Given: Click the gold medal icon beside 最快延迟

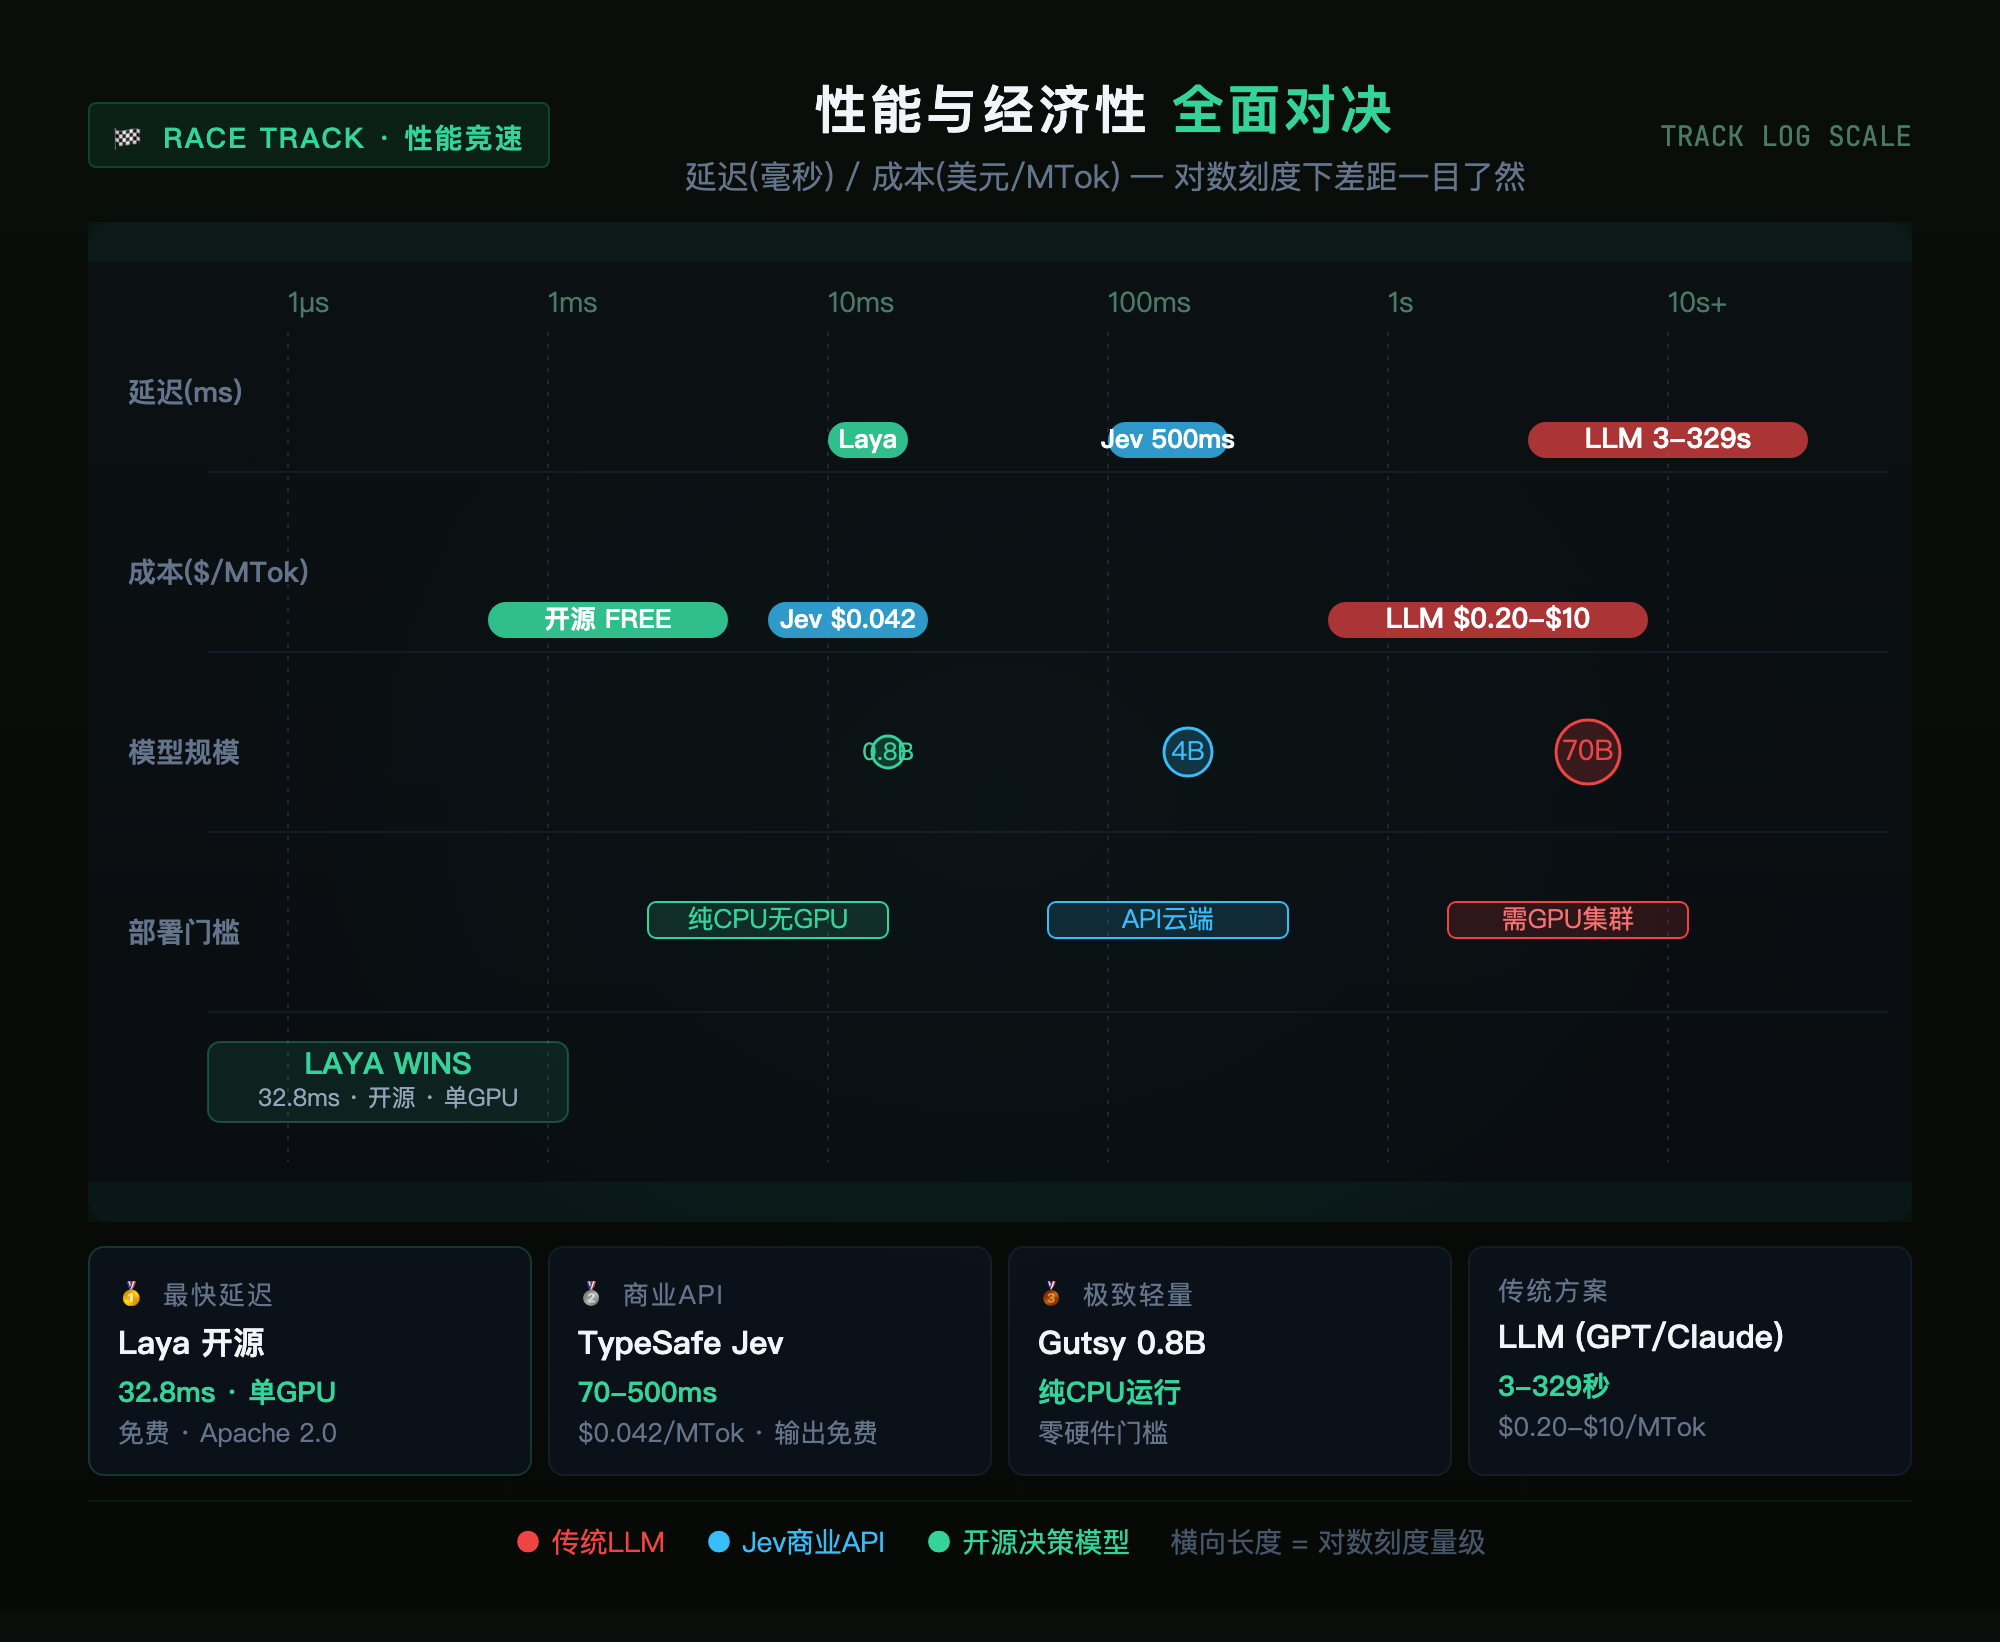Looking at the screenshot, I should [131, 1294].
